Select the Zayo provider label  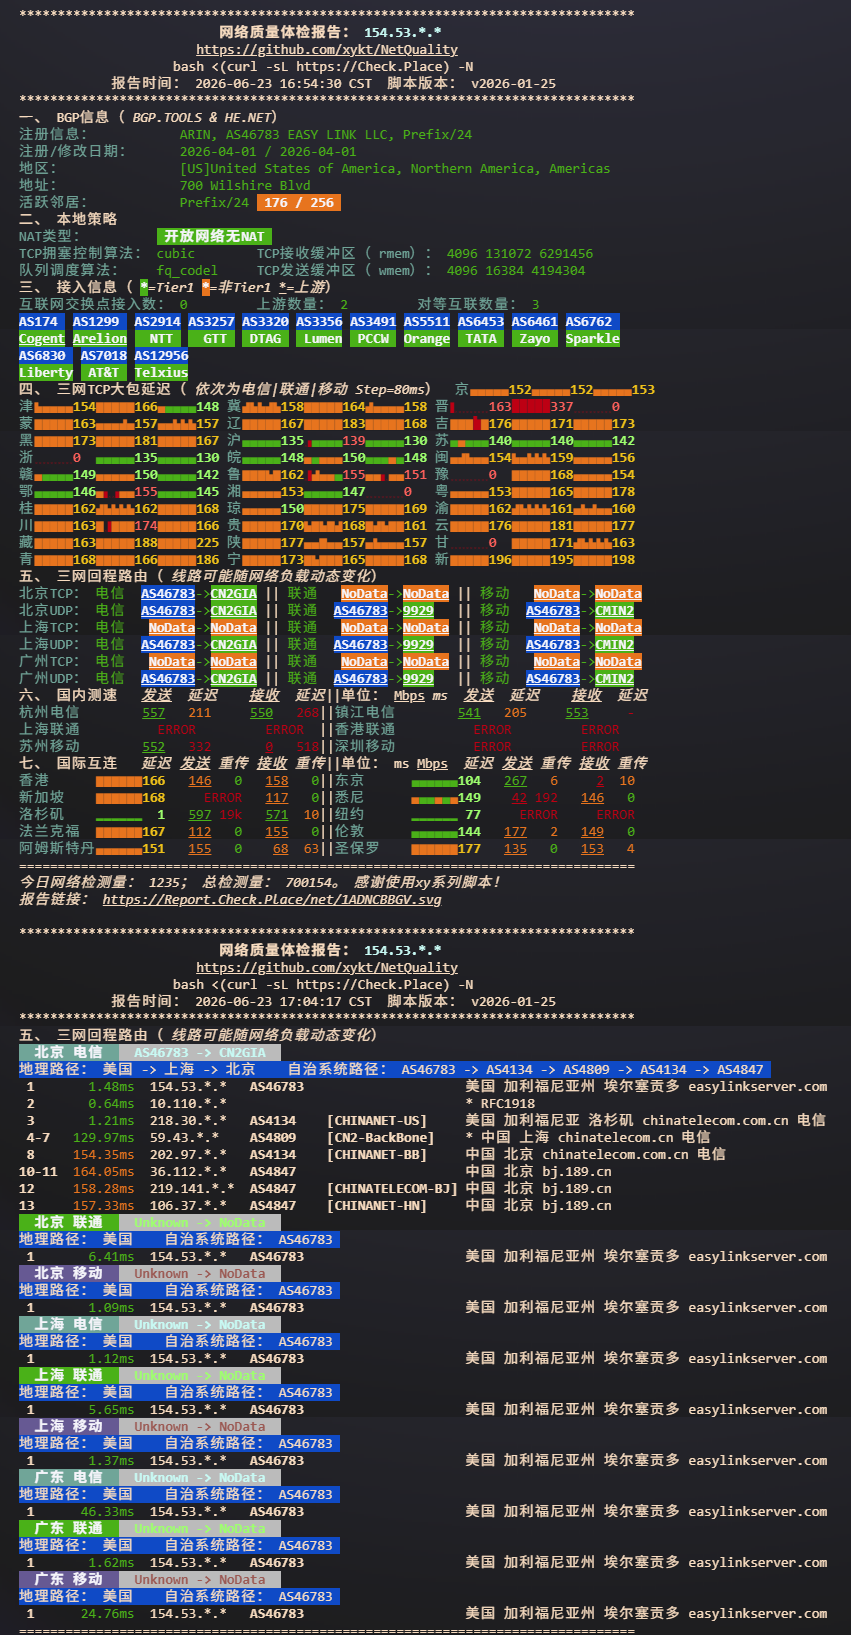coord(535,338)
